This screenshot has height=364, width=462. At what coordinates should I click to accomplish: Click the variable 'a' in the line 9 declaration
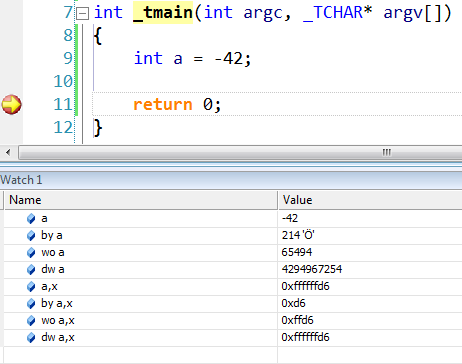click(x=178, y=59)
